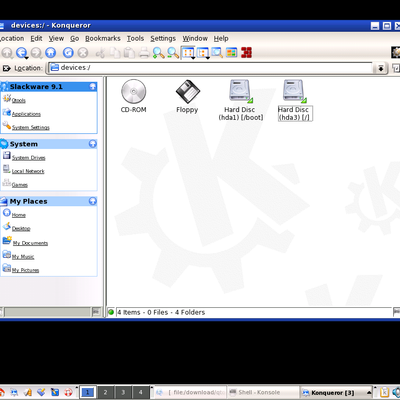
Task: Switch to Shell - Konsole taskbar entry
Action: 263,393
